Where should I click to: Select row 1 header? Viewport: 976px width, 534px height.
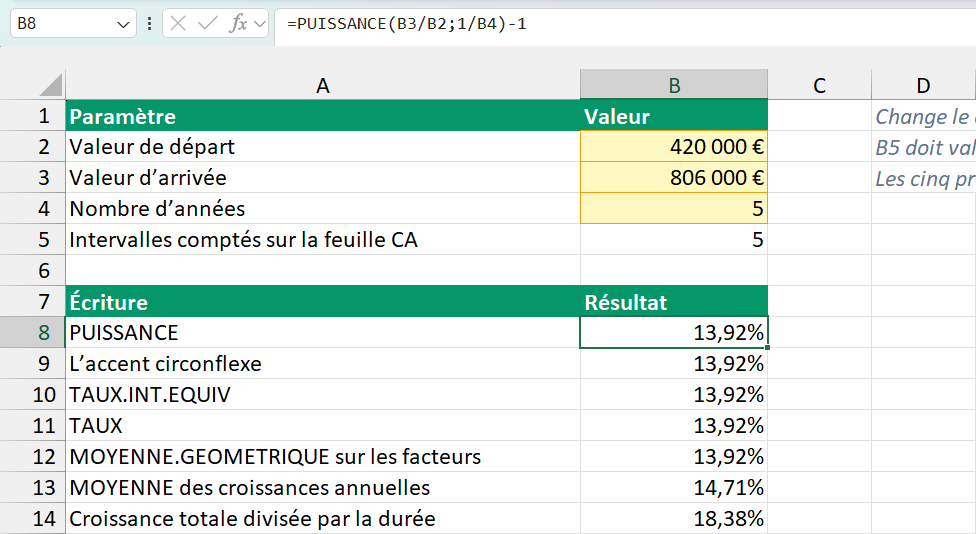click(32, 115)
